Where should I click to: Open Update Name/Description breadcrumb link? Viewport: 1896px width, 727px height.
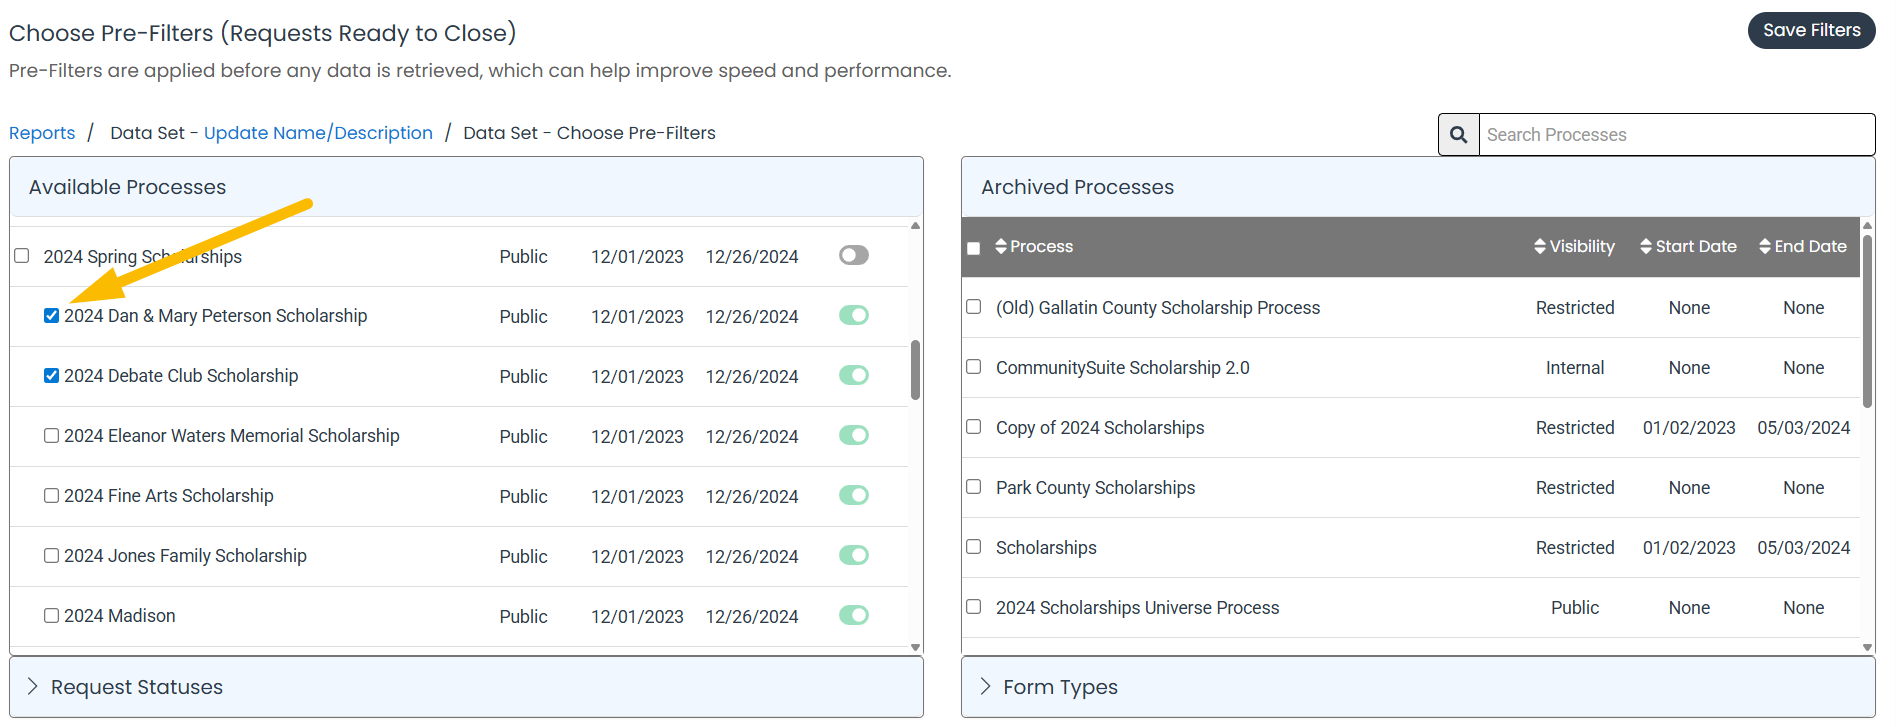tap(318, 133)
